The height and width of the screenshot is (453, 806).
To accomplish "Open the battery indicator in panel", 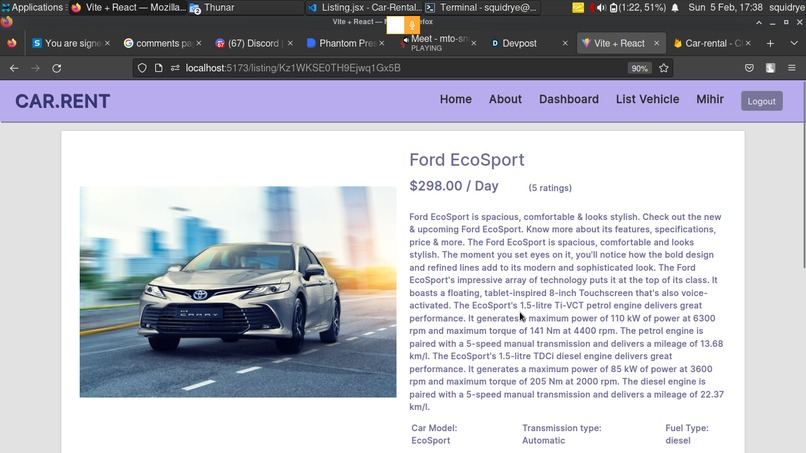I will click(637, 7).
